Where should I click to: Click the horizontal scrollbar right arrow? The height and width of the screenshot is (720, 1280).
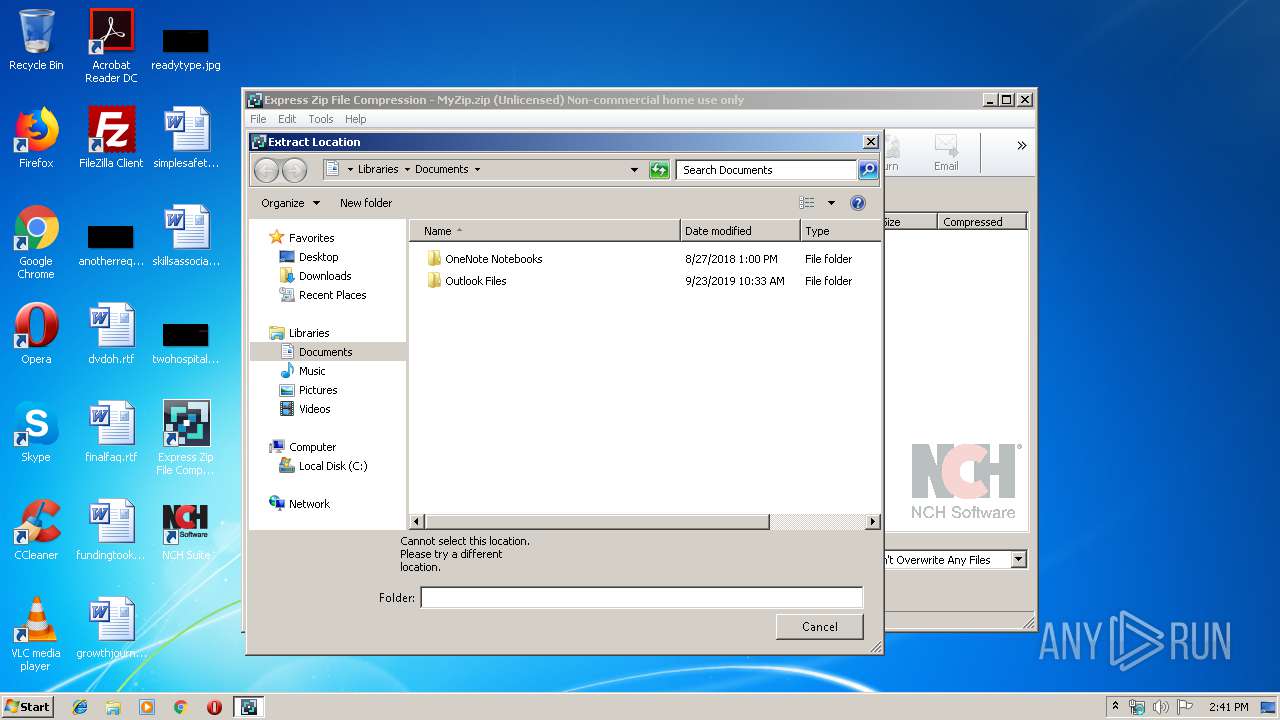(873, 522)
